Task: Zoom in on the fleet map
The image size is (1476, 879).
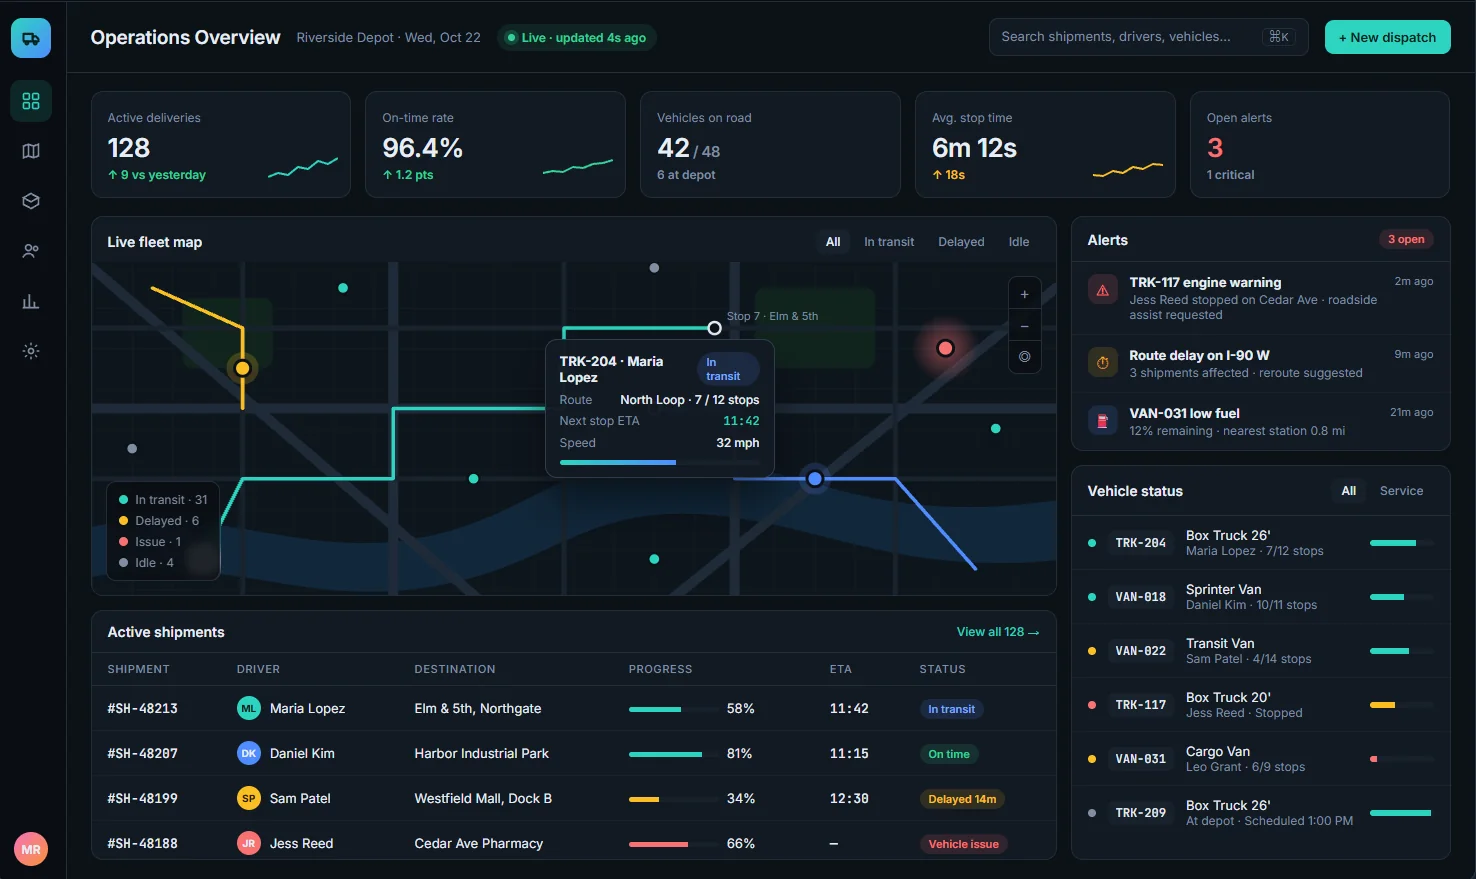Action: point(1024,294)
